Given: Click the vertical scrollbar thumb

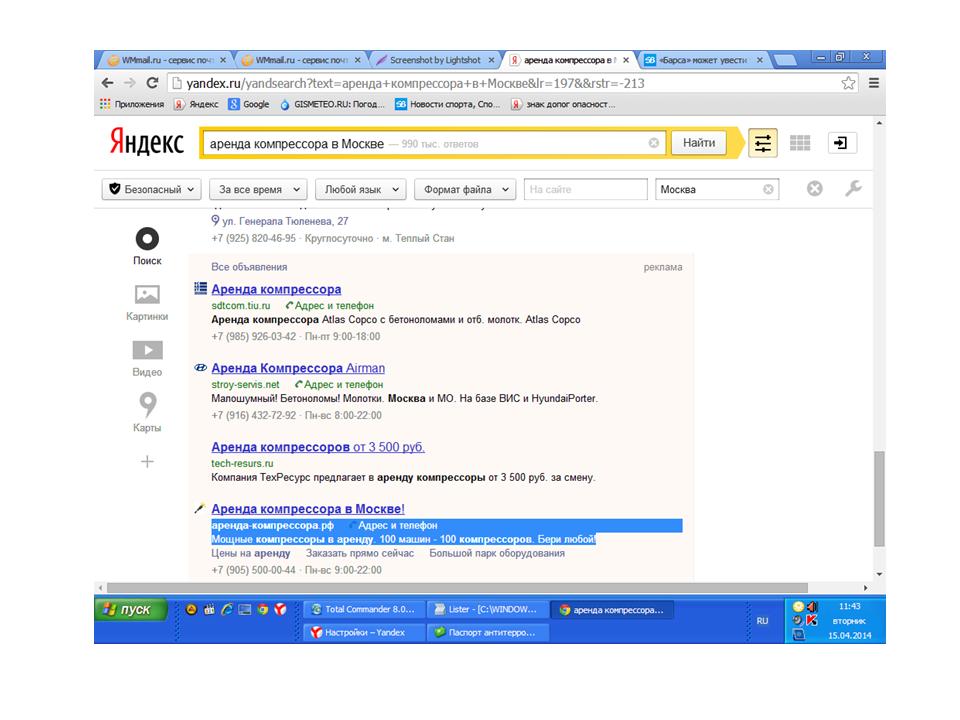Looking at the screenshot, I should [879, 498].
